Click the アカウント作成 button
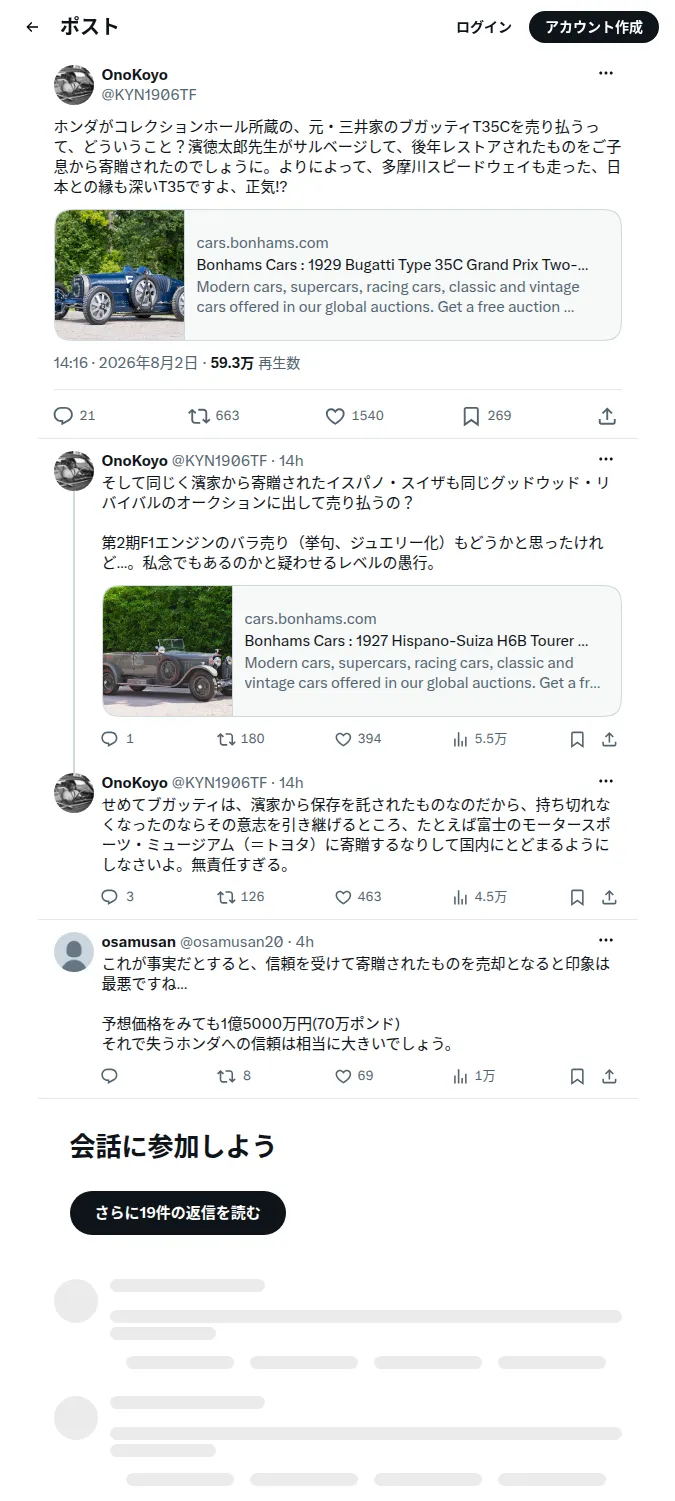The image size is (675, 1501). click(x=594, y=27)
